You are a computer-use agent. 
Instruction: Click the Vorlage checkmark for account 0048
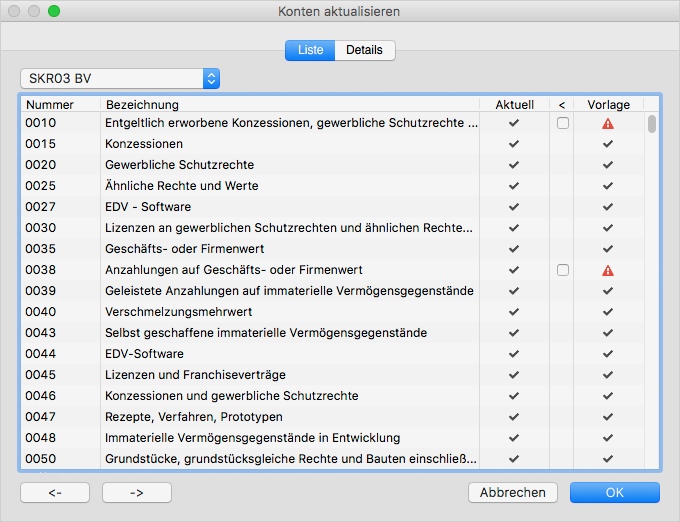[x=608, y=438]
